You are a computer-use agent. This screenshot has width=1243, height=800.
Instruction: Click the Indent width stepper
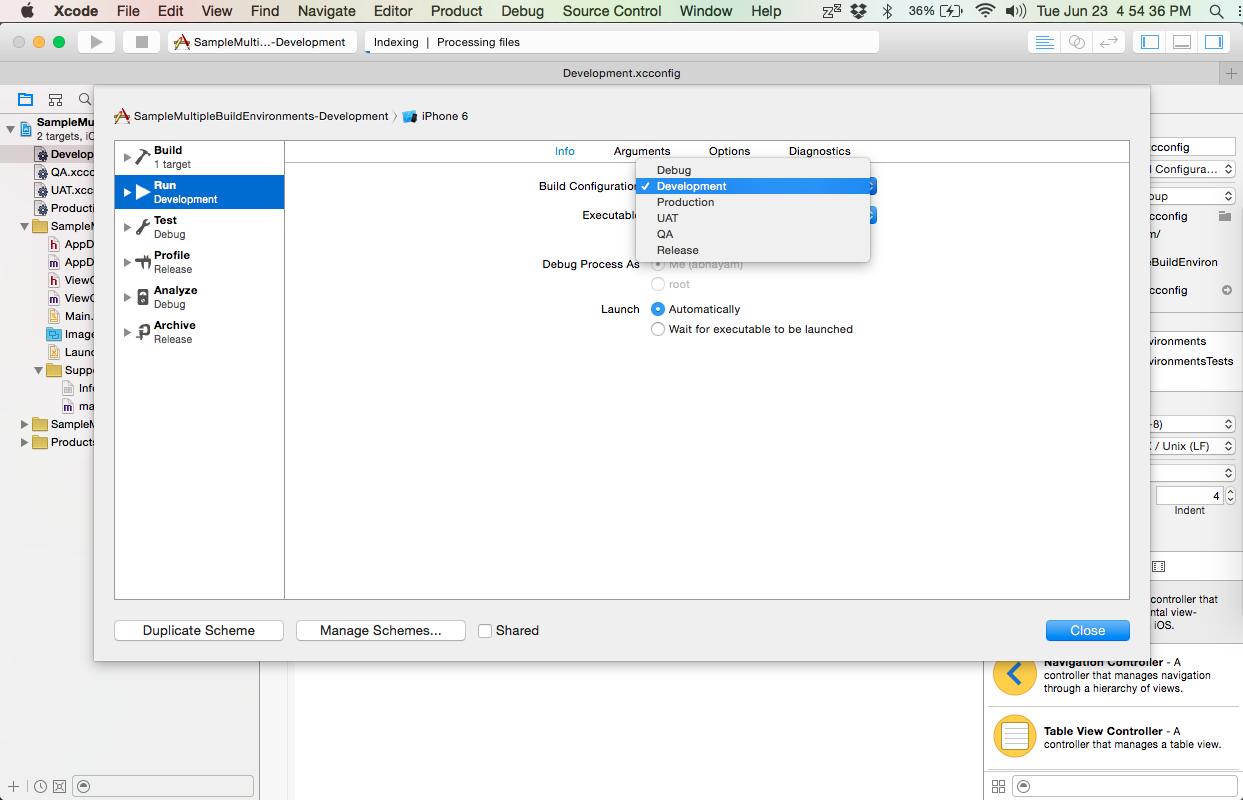coord(1229,496)
